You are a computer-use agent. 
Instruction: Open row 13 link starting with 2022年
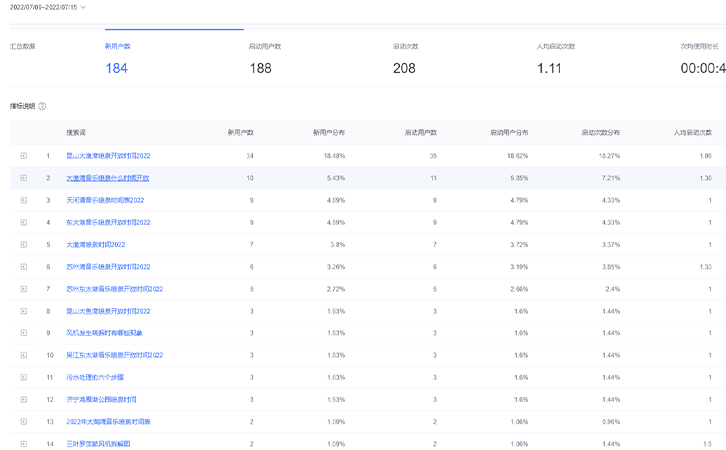108,422
